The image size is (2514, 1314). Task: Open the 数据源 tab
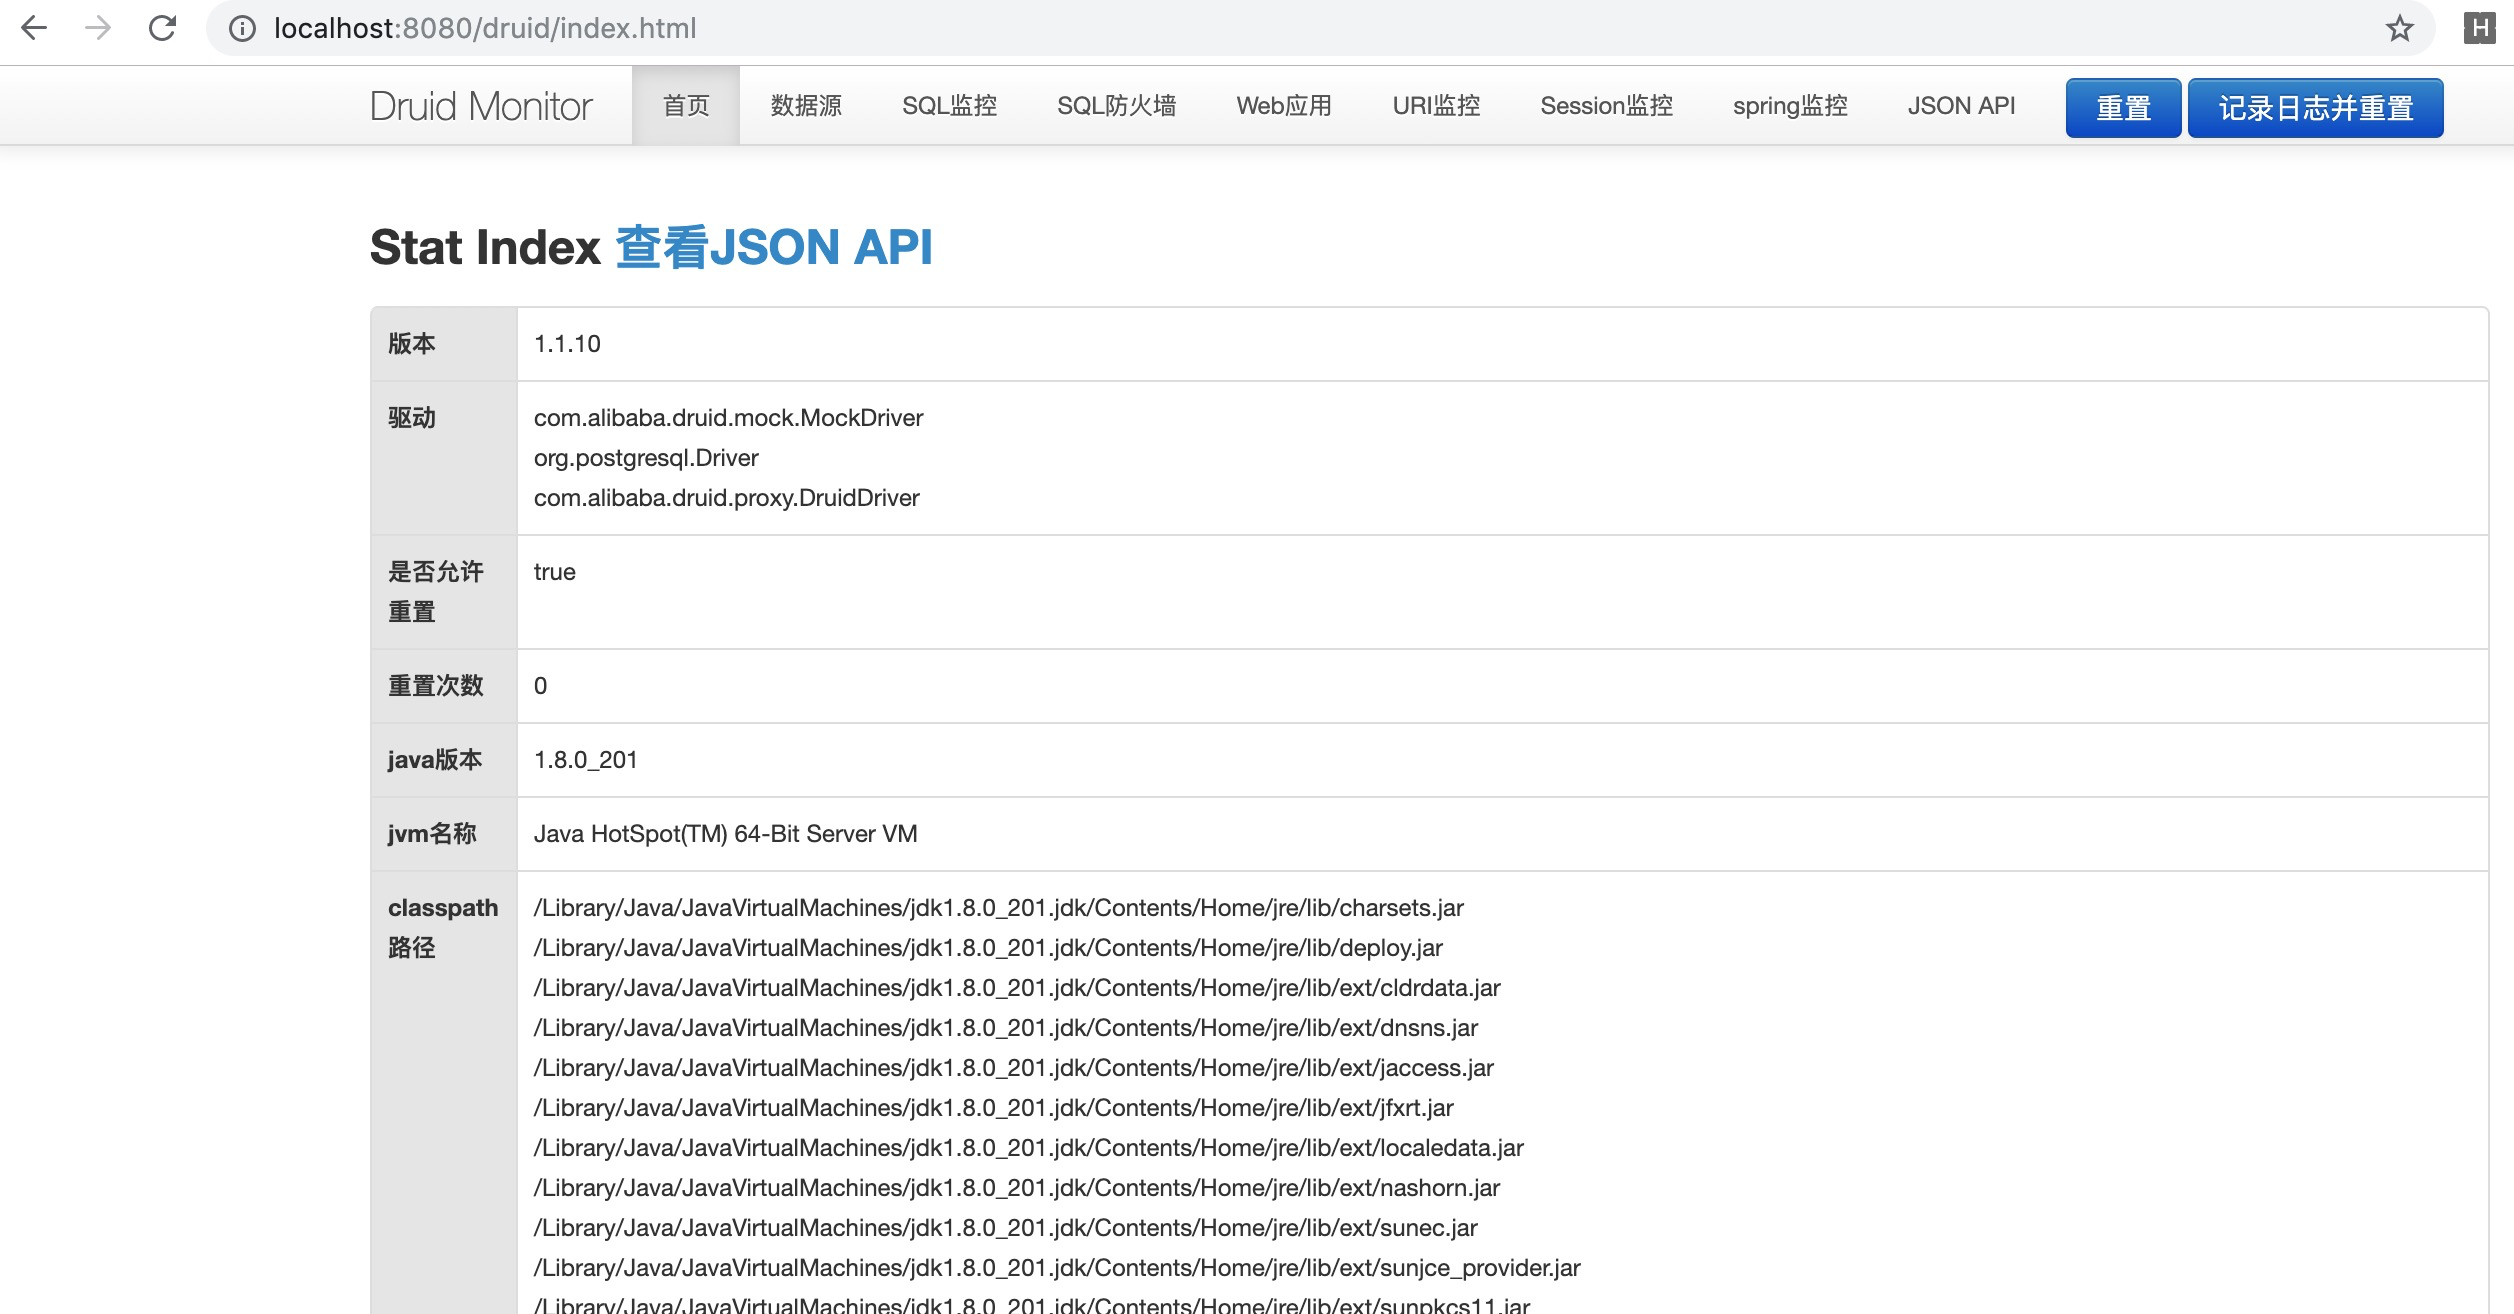806,106
